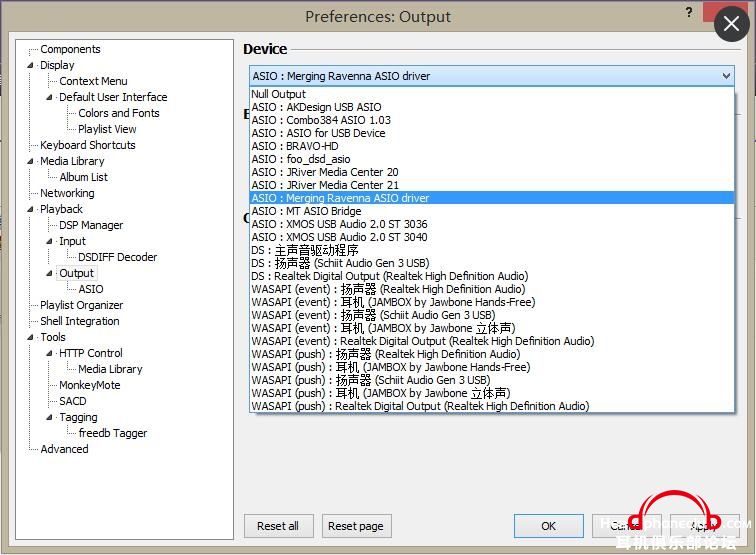
Task: Select WASAPI (push) : 耳机 JAMBOX 立体声
Action: pyautogui.click(x=492, y=393)
